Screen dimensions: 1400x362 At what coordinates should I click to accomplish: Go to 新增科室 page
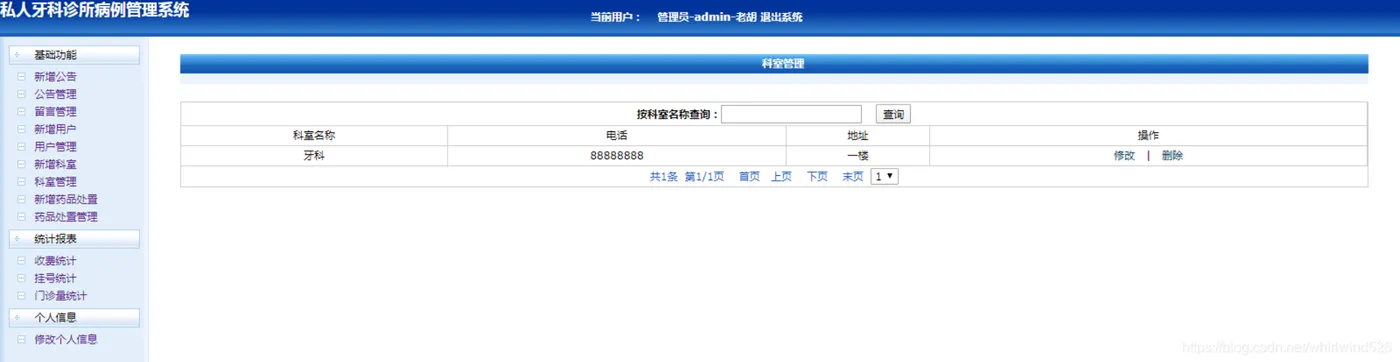click(55, 164)
